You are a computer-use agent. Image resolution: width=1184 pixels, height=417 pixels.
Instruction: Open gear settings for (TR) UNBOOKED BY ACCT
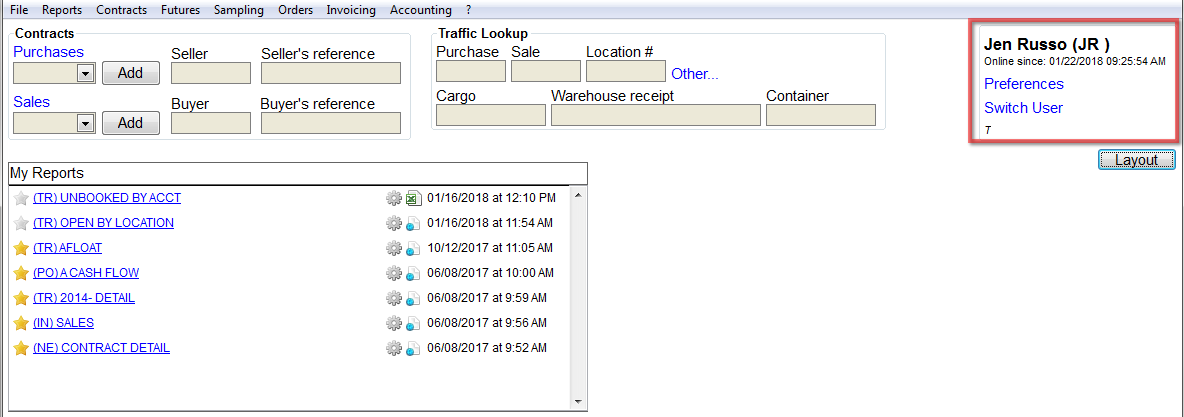393,199
